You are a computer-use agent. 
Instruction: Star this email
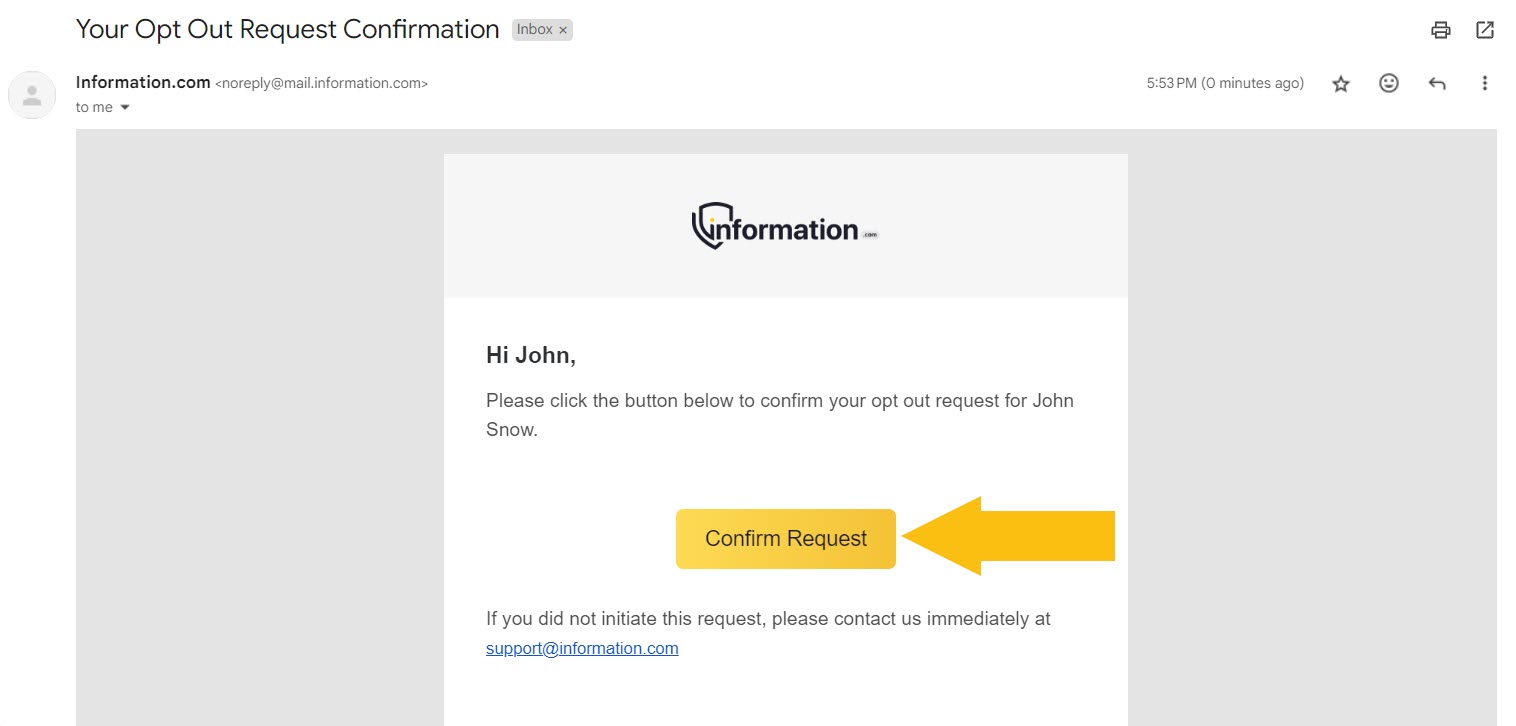(x=1341, y=84)
